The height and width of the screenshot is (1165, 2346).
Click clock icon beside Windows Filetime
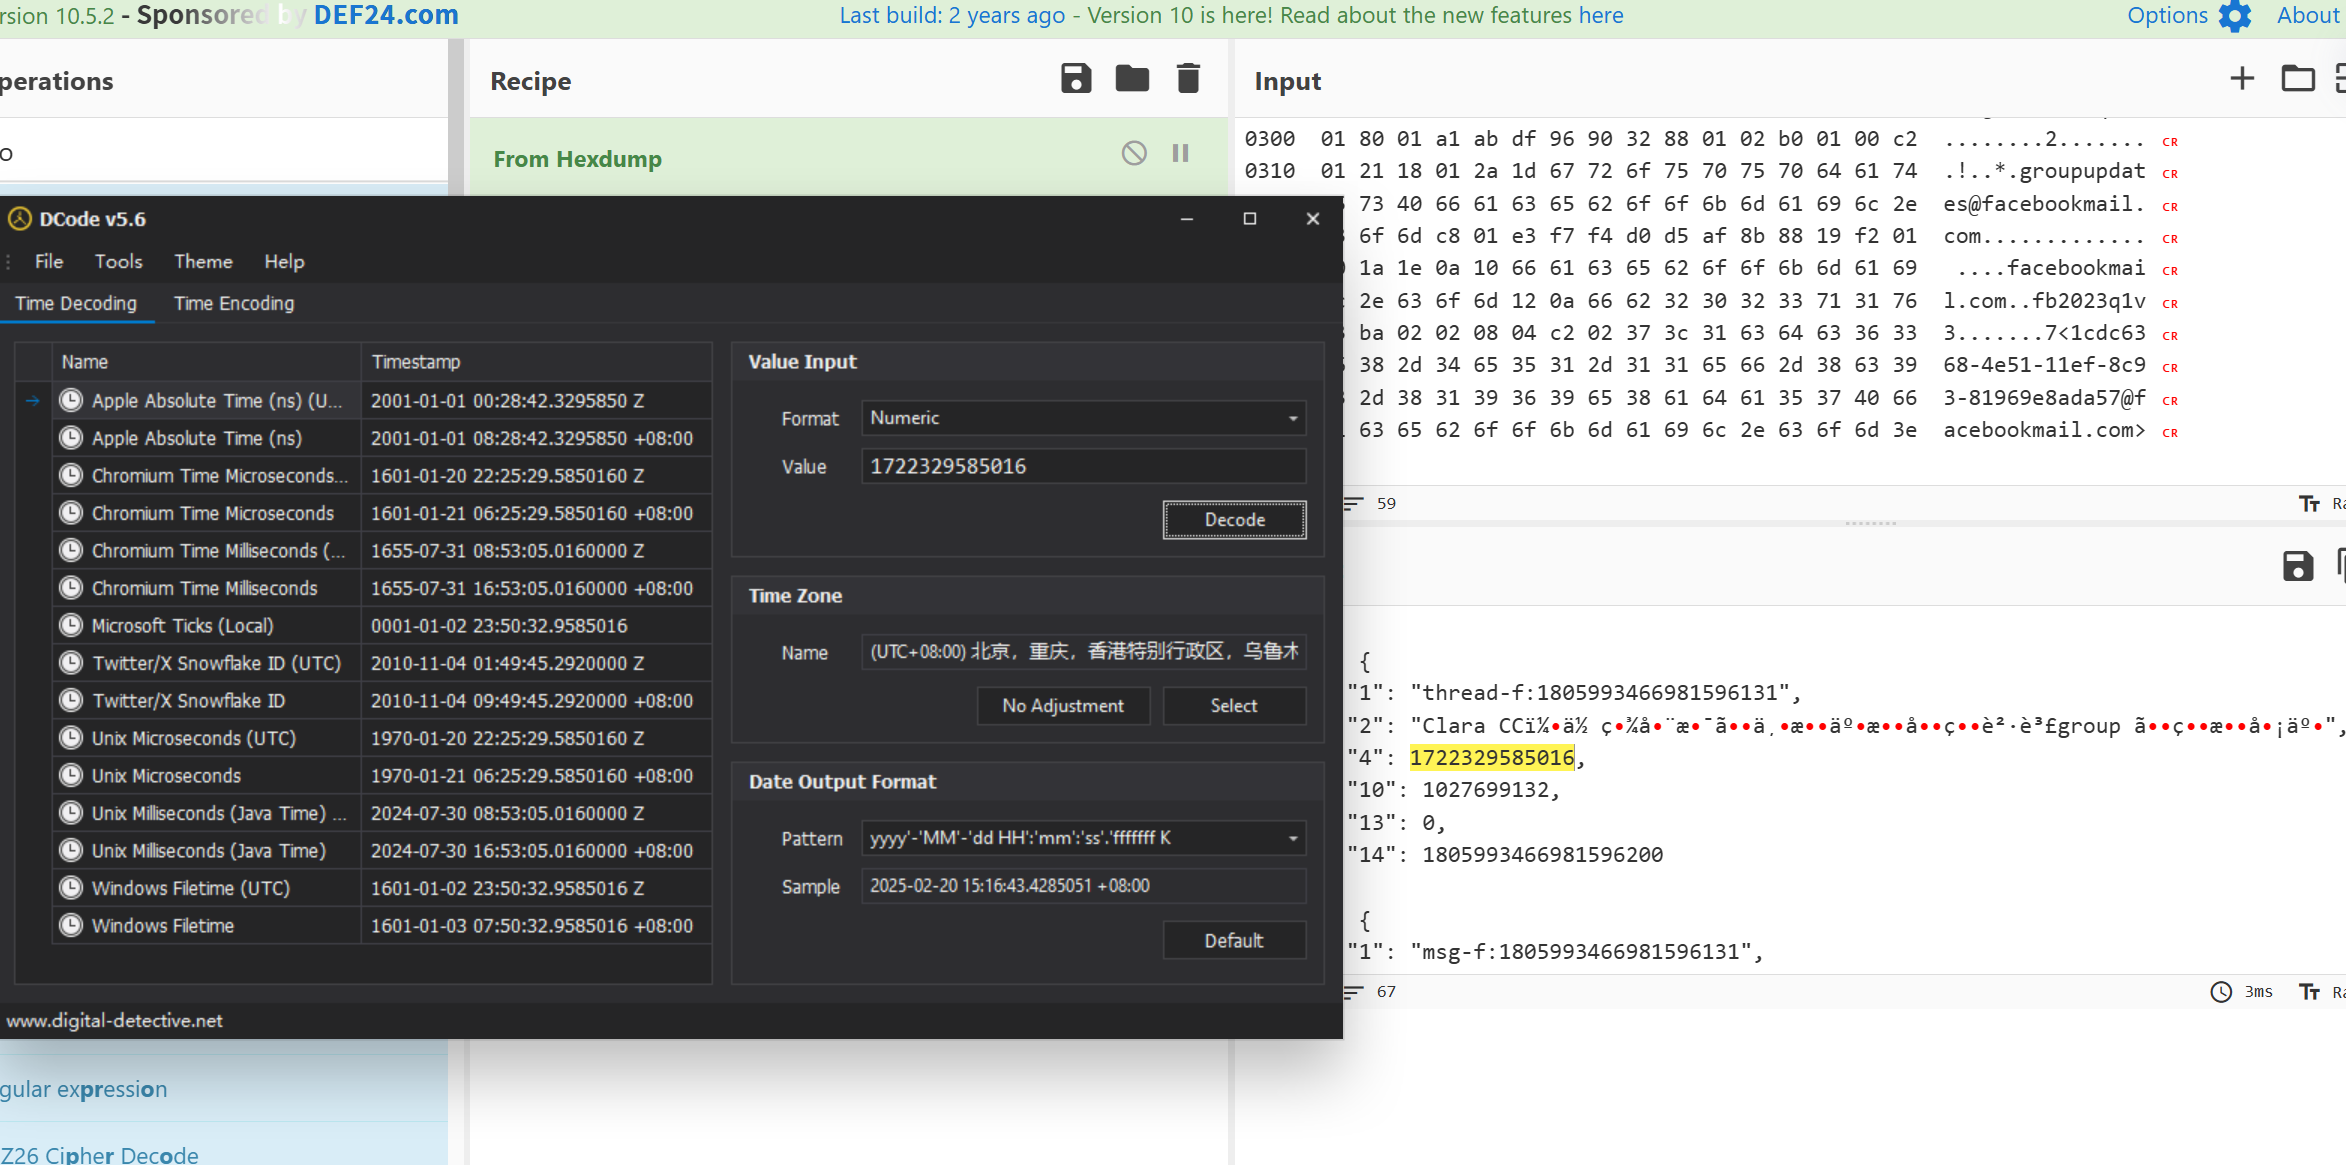point(71,926)
